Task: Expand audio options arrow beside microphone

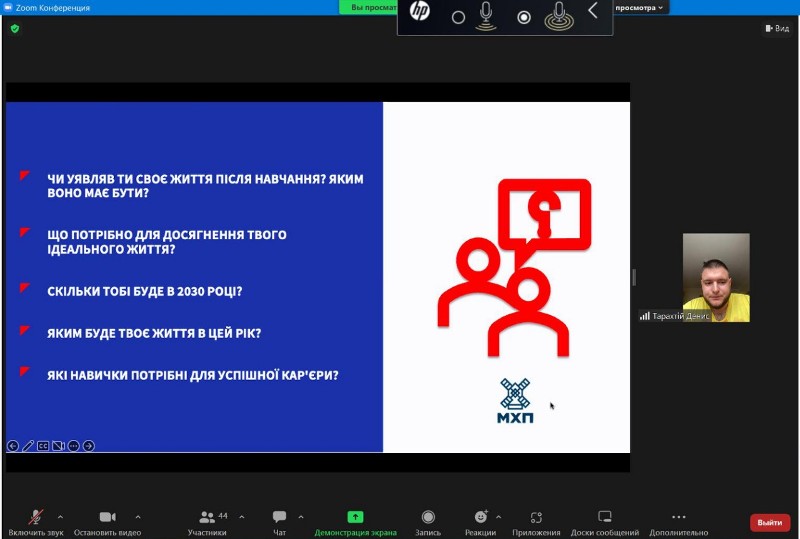Action: click(x=60, y=517)
